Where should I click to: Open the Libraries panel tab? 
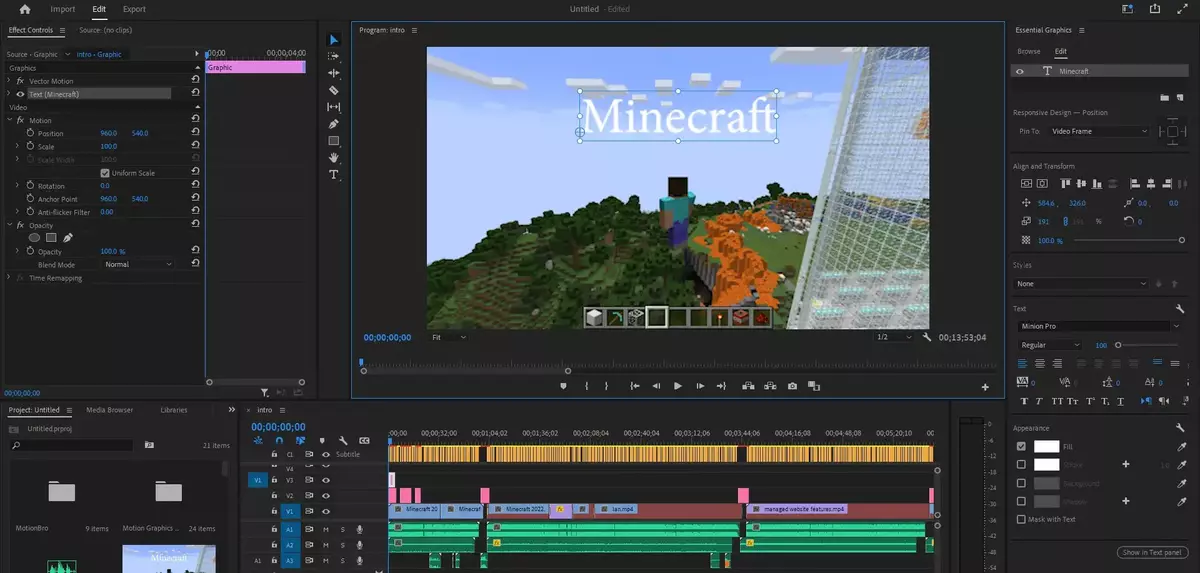tap(173, 410)
